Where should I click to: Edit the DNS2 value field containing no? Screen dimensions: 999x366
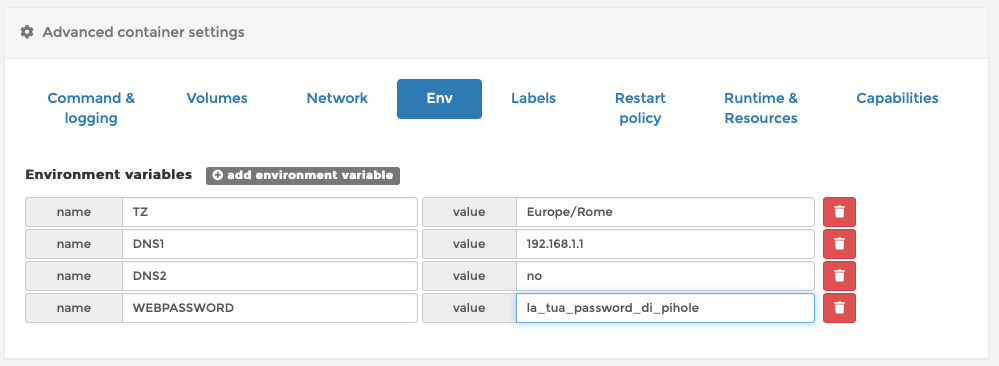(665, 275)
